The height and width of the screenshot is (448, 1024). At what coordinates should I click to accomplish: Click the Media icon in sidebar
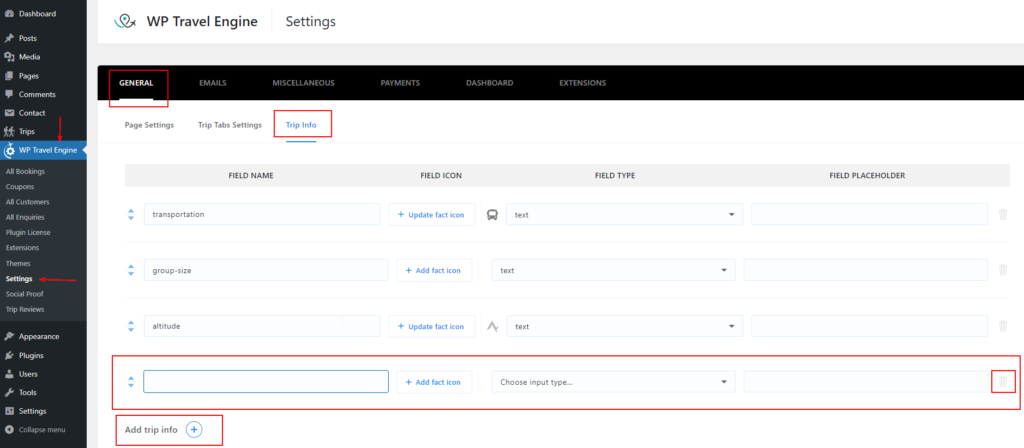click(9, 57)
